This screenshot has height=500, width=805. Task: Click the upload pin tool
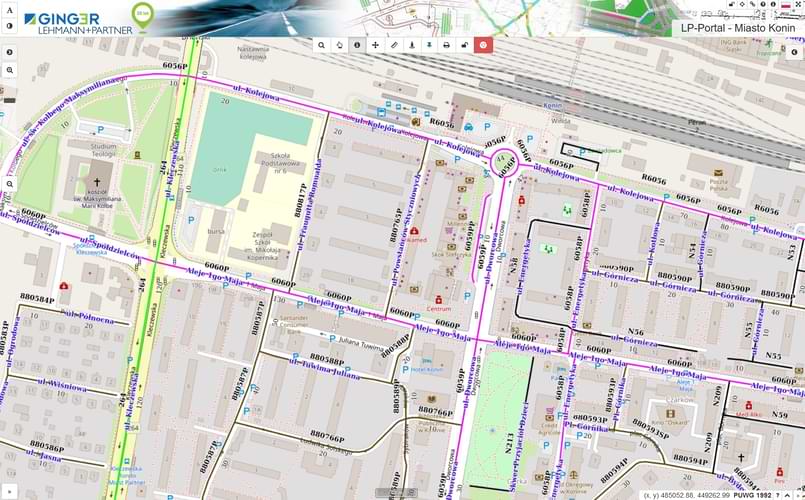pyautogui.click(x=411, y=45)
